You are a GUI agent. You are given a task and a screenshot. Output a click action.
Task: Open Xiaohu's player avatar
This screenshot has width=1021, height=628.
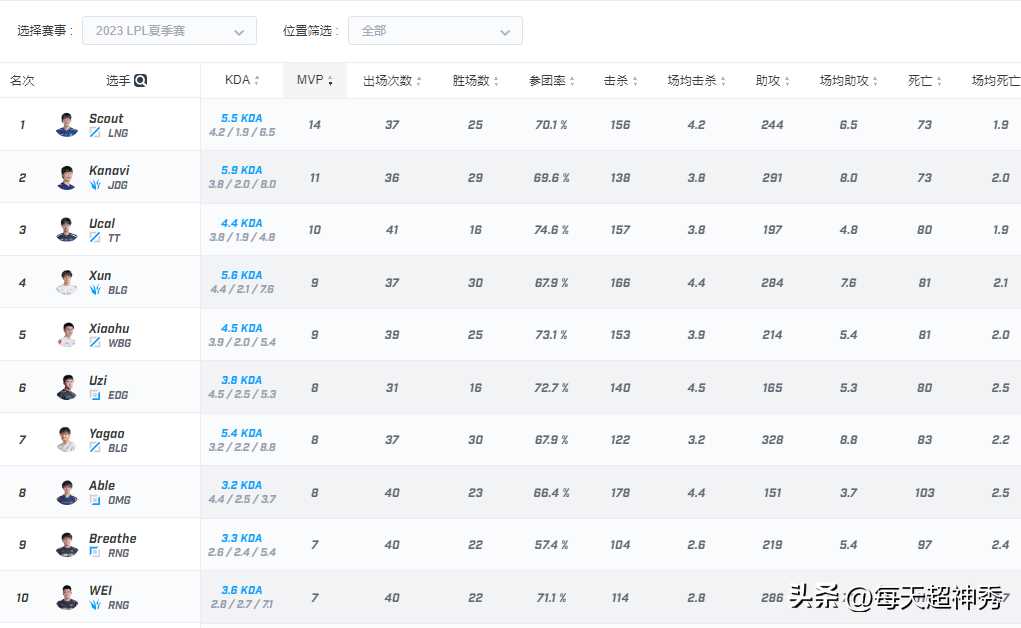tap(66, 334)
